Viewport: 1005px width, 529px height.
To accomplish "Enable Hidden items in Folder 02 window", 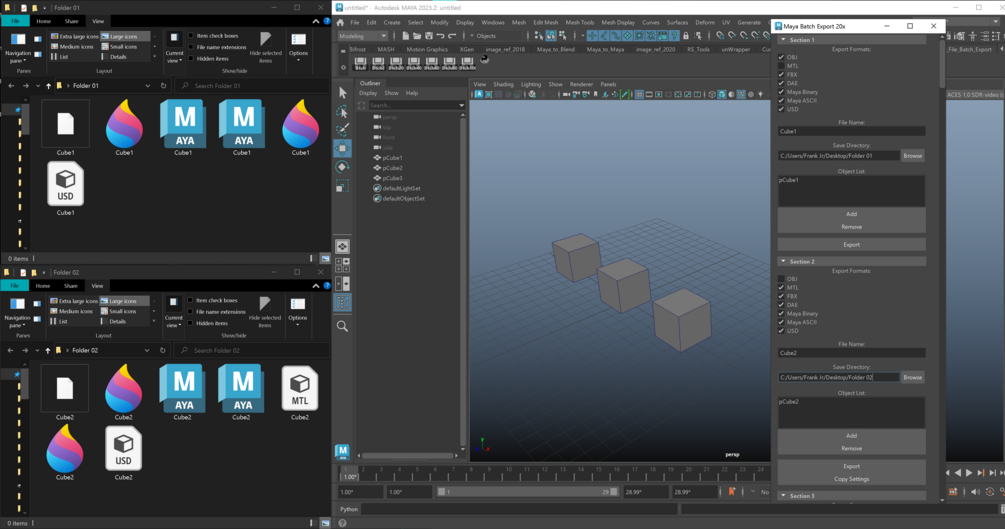I will pyautogui.click(x=190, y=323).
